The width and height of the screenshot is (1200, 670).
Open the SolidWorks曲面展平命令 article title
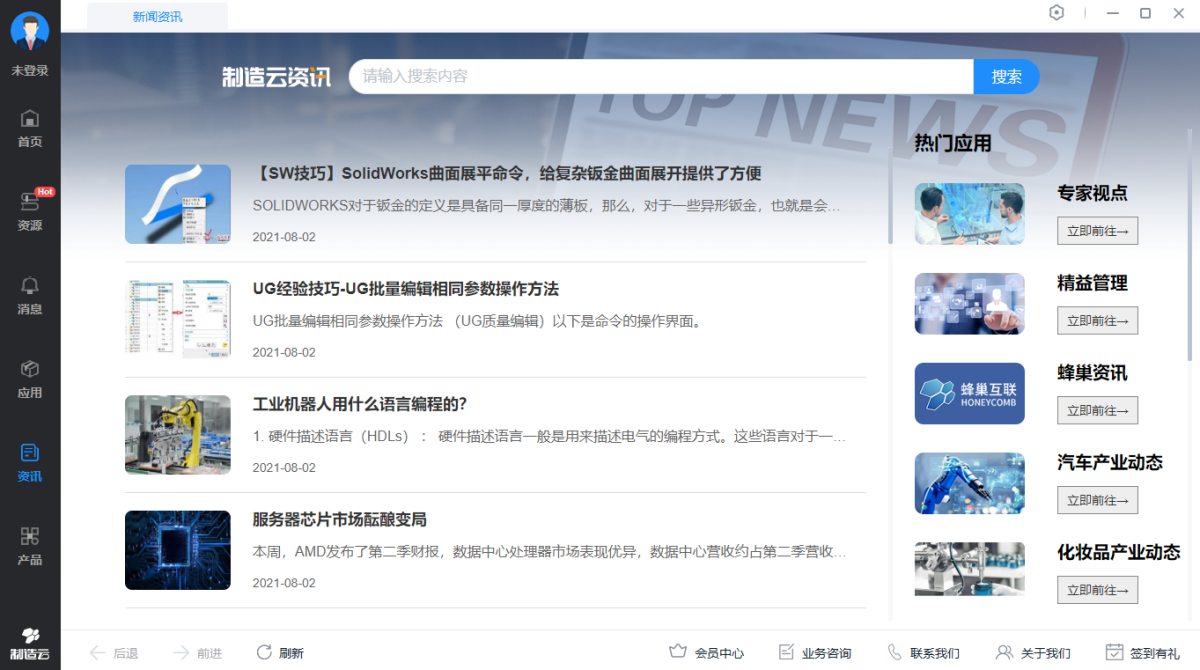pyautogui.click(x=507, y=173)
